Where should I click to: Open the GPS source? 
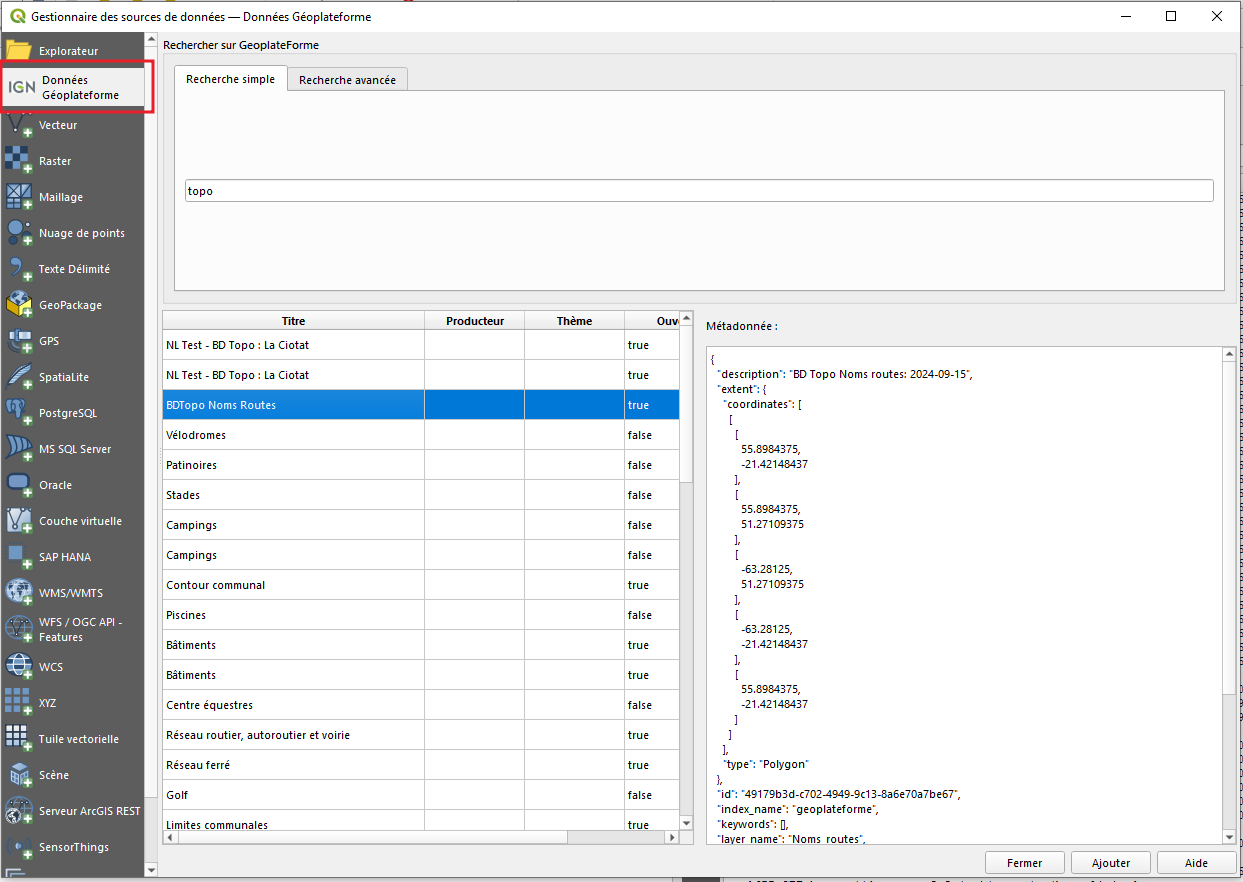point(72,341)
